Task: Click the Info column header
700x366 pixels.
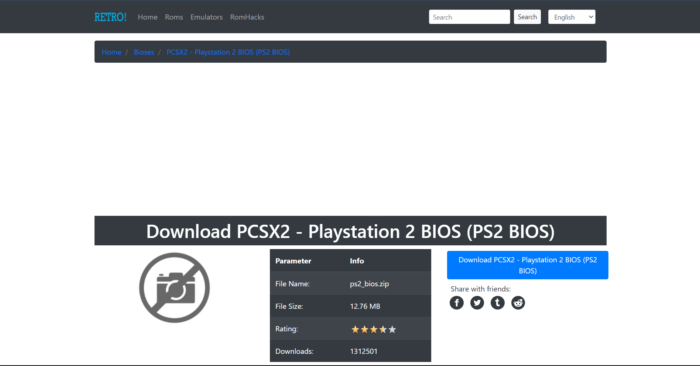Action: point(357,261)
